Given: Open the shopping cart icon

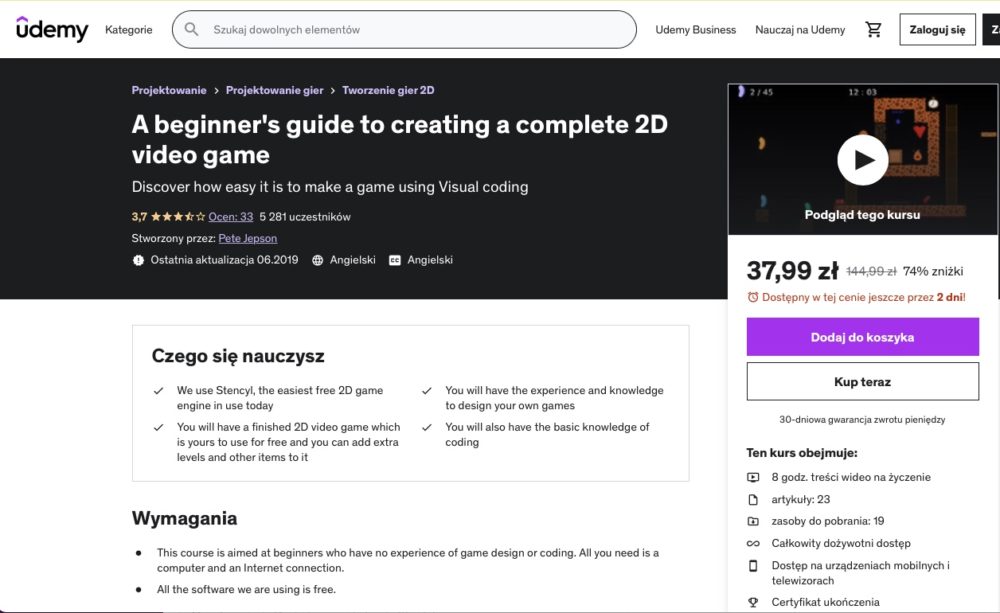Looking at the screenshot, I should click(873, 29).
